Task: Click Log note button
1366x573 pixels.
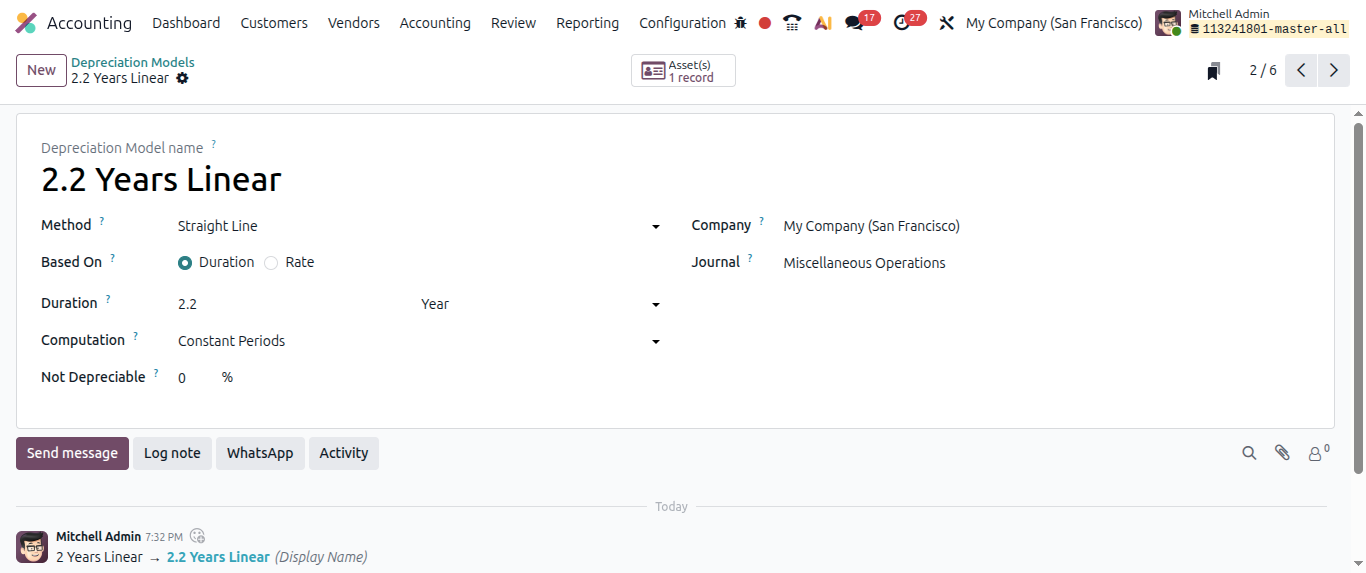Action: pos(172,453)
